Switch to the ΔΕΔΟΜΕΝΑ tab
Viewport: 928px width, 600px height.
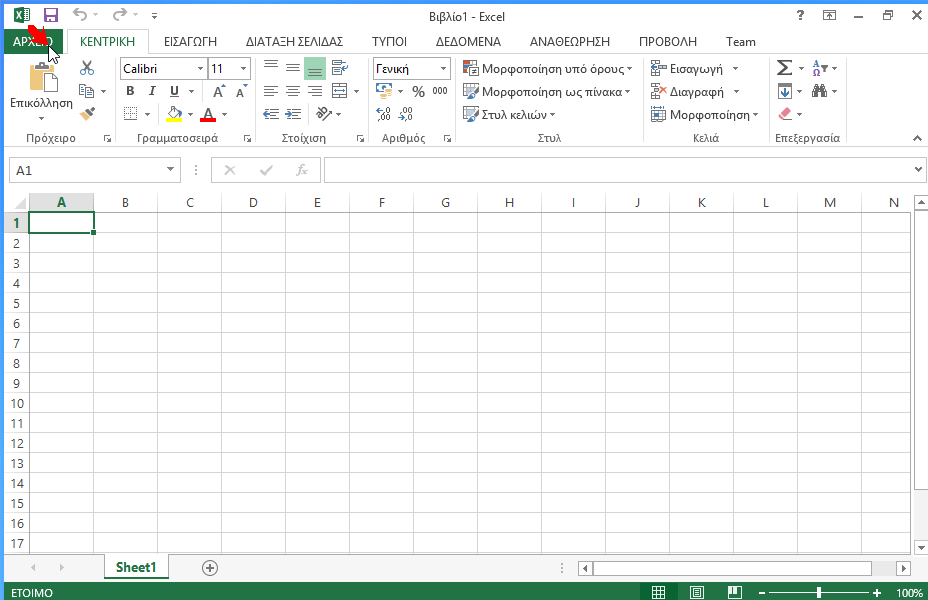pos(468,41)
